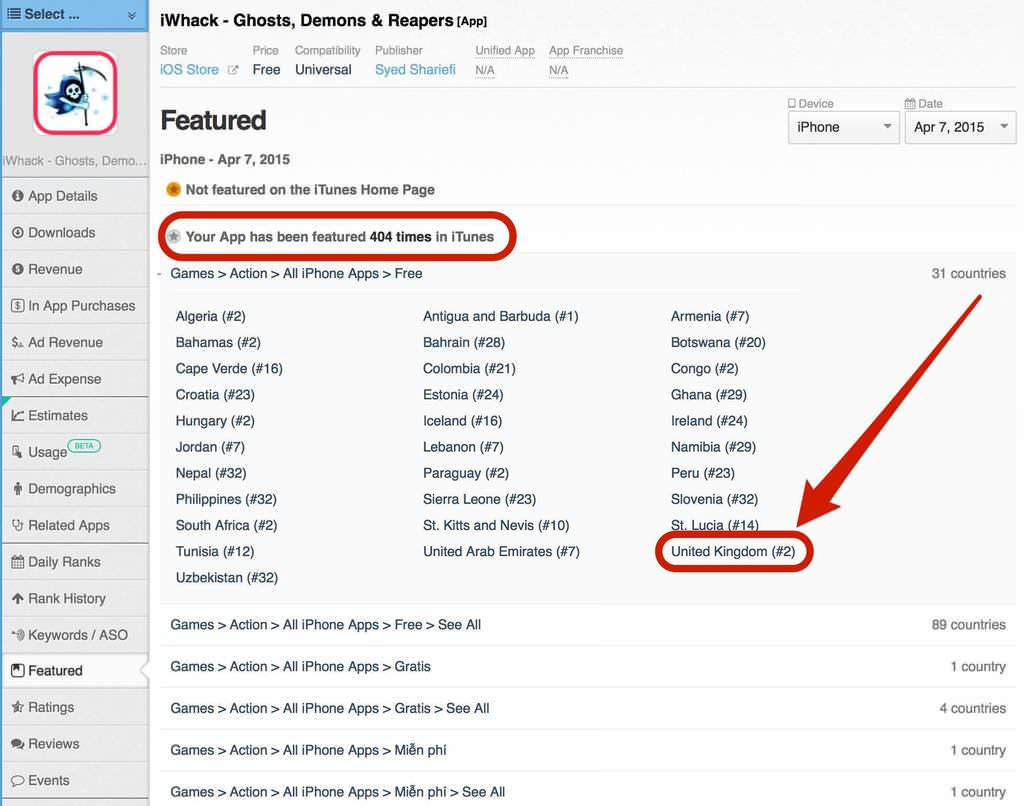Click the Usage sidebar icon

18,451
